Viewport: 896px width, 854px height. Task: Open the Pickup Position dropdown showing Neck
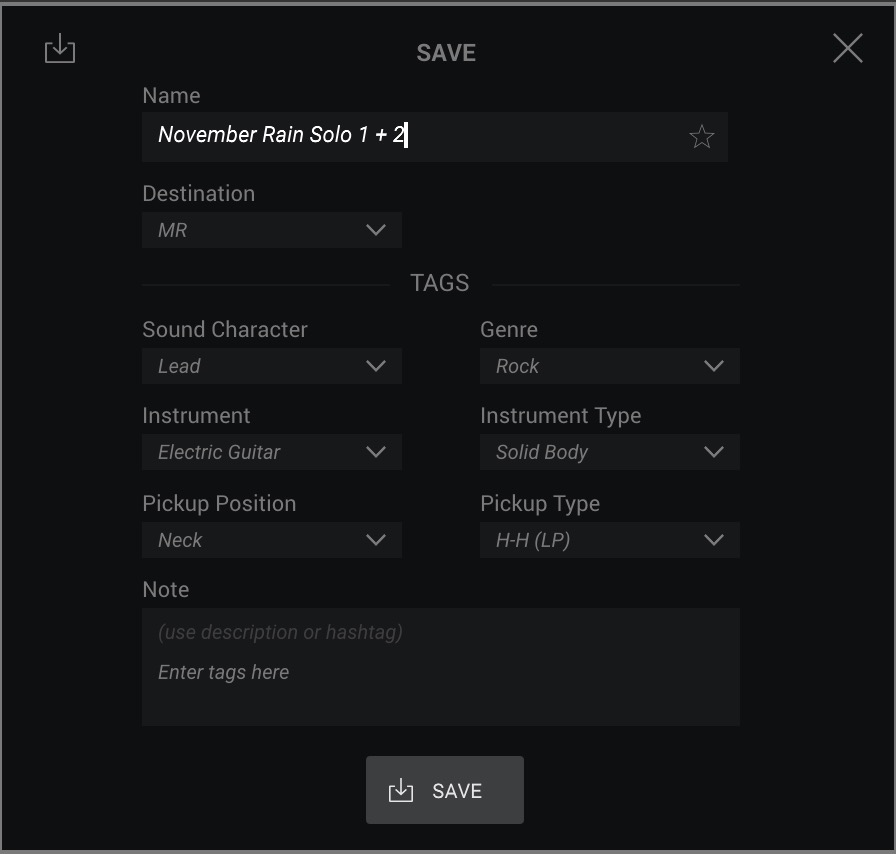coord(272,540)
